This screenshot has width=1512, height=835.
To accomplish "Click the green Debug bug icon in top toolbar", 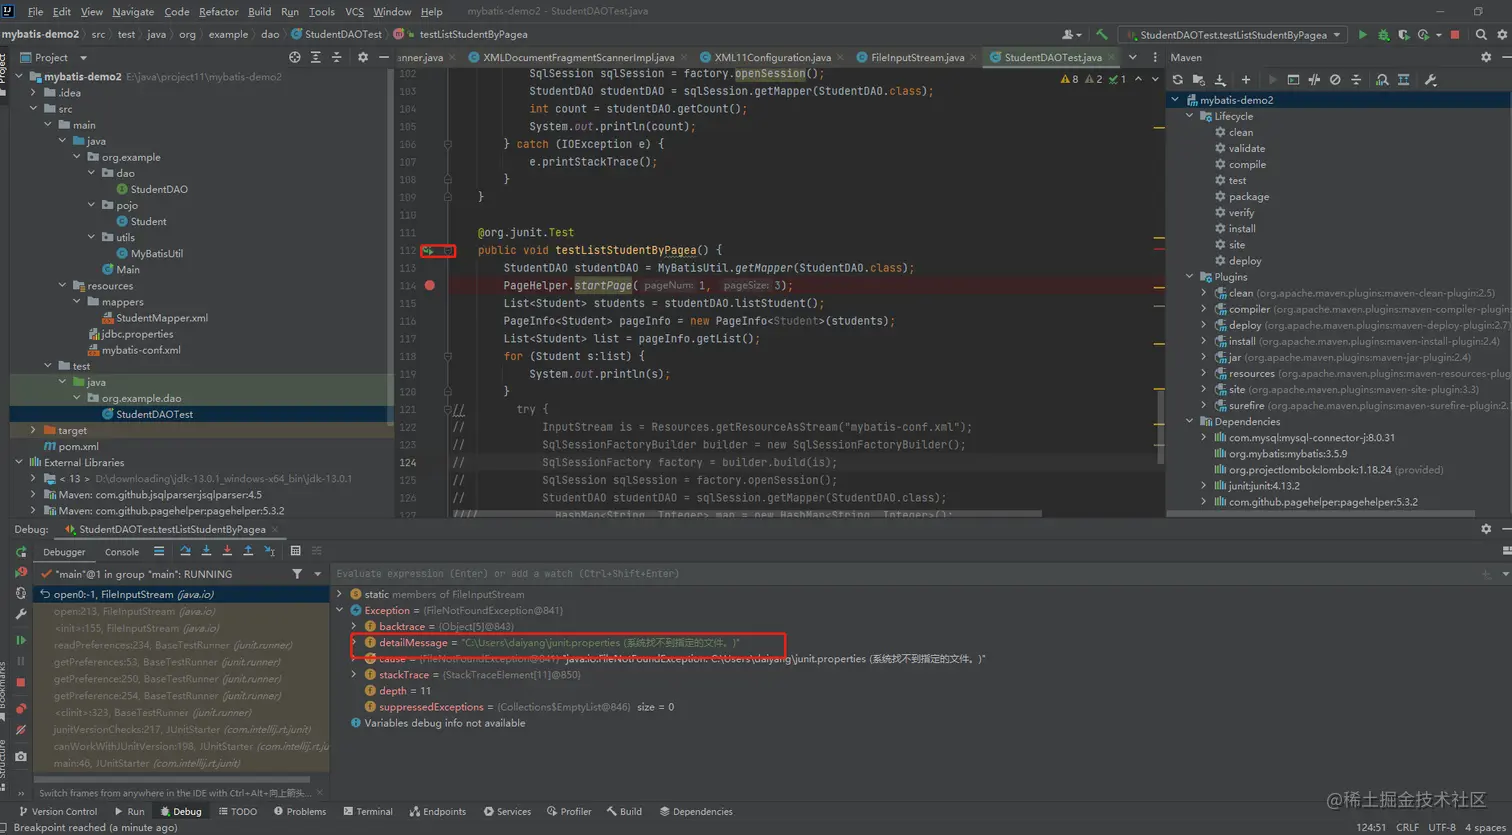I will tap(1384, 35).
